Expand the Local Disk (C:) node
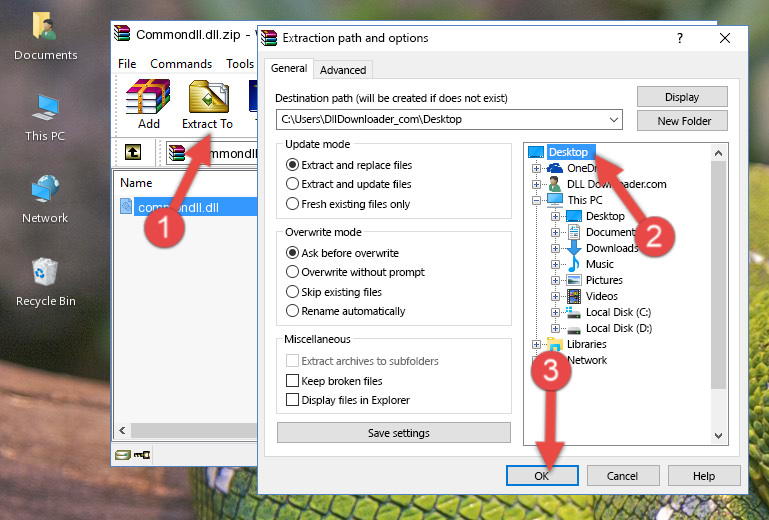 tap(555, 312)
